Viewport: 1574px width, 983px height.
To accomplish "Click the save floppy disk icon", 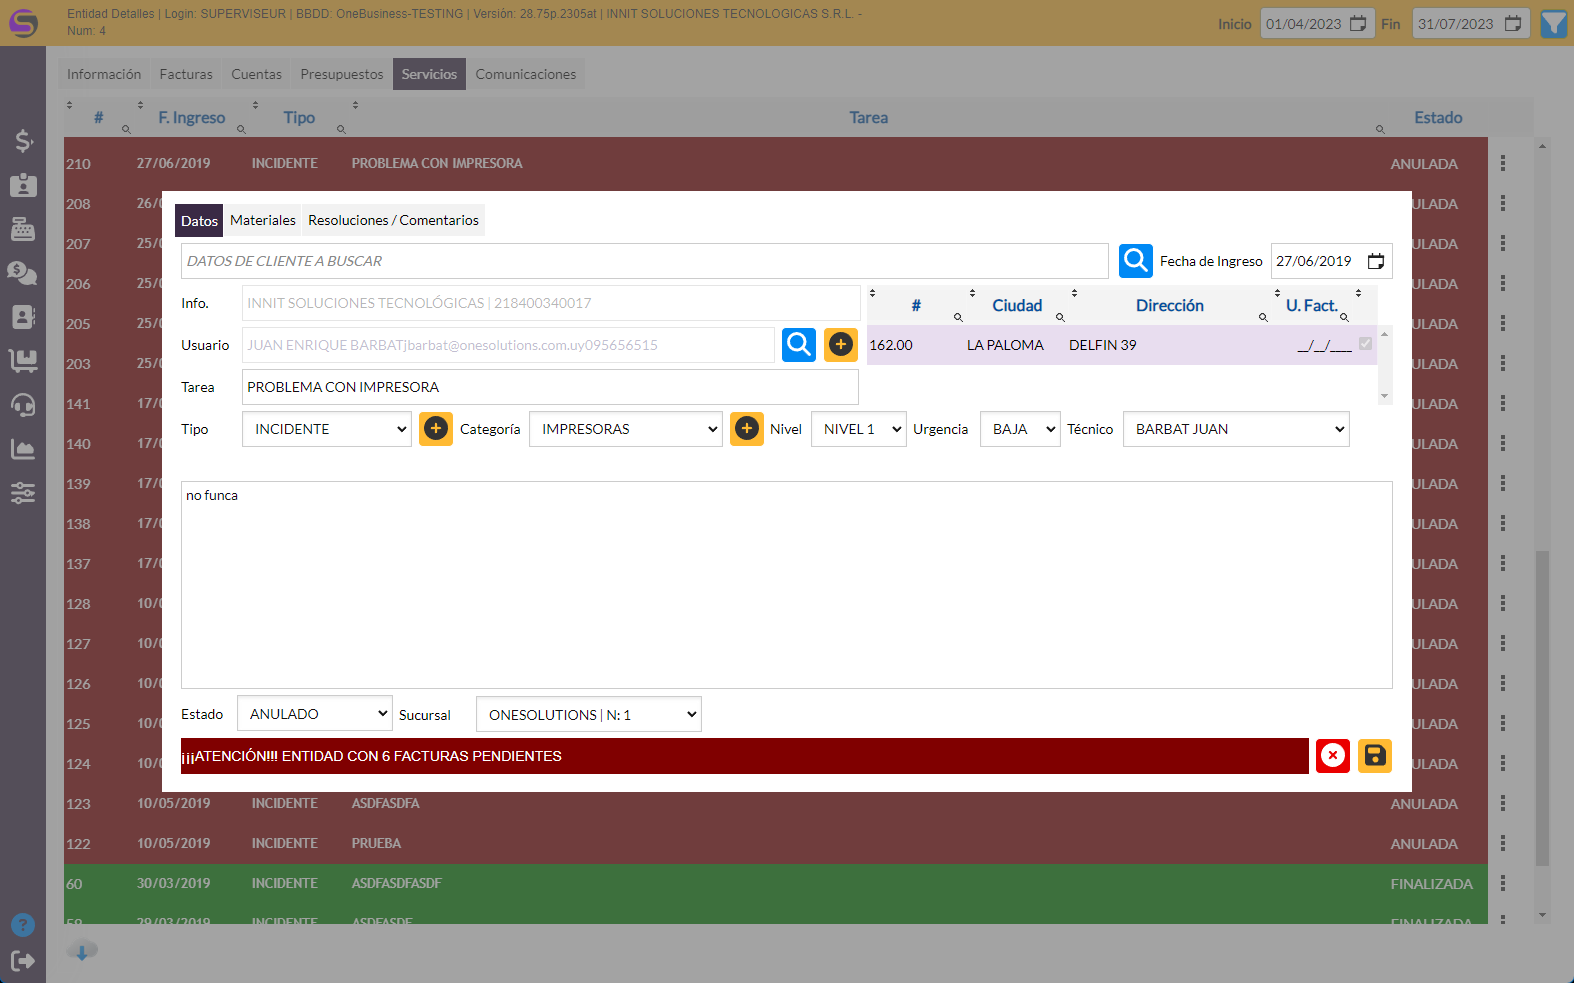I will (x=1375, y=756).
